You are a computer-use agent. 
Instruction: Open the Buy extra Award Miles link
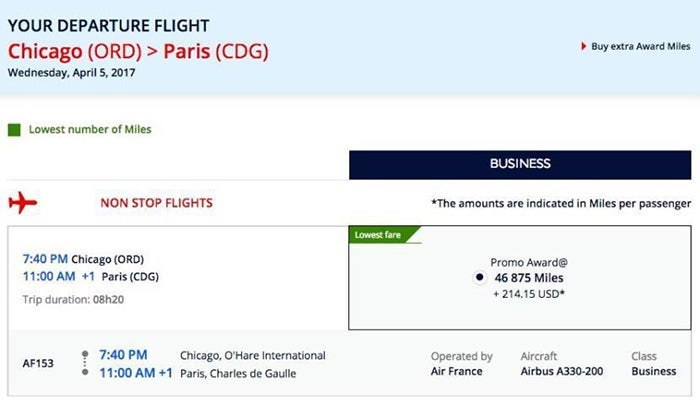[640, 46]
